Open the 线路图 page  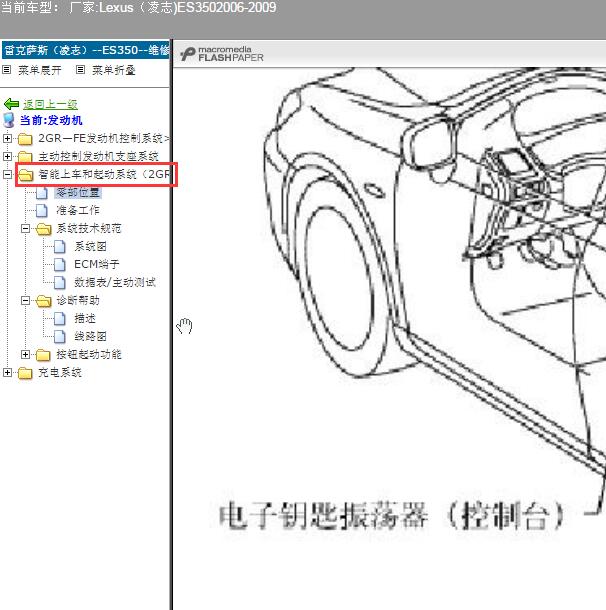[90, 336]
